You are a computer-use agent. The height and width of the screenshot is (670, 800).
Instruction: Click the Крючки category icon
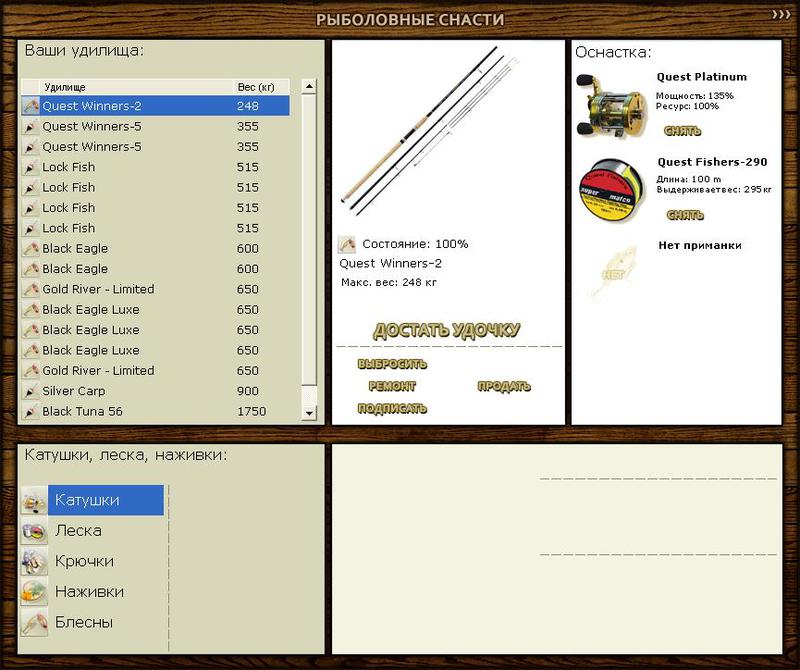point(34,561)
